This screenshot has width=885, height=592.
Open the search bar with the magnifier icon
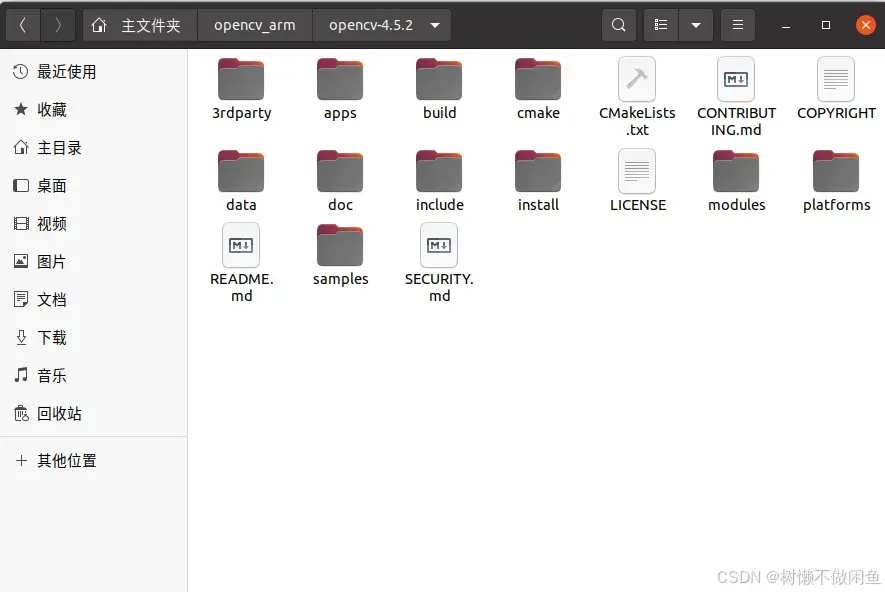point(618,24)
